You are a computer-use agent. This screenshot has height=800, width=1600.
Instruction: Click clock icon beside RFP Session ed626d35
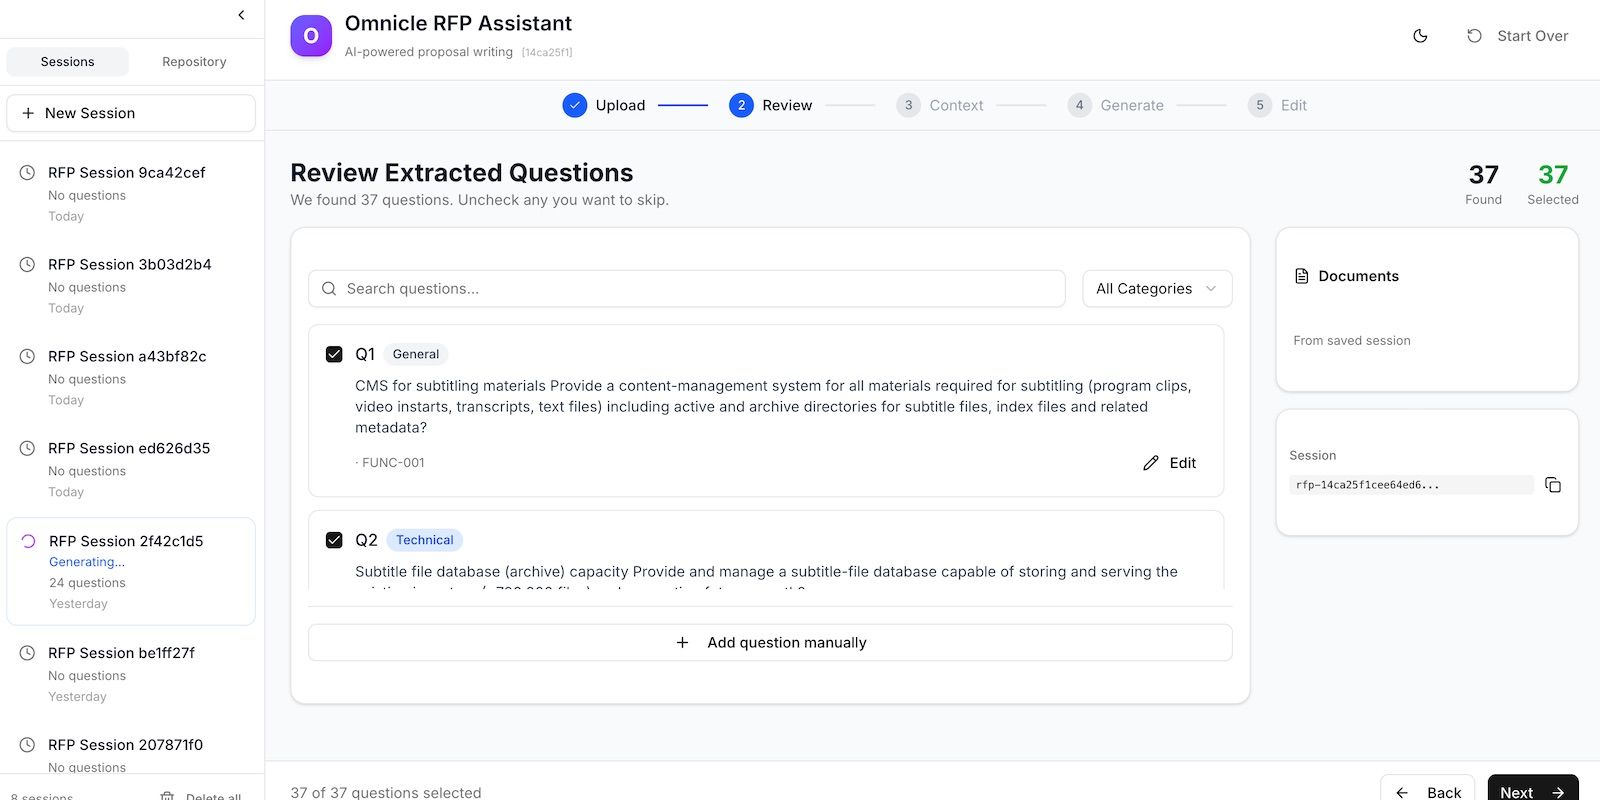point(28,449)
